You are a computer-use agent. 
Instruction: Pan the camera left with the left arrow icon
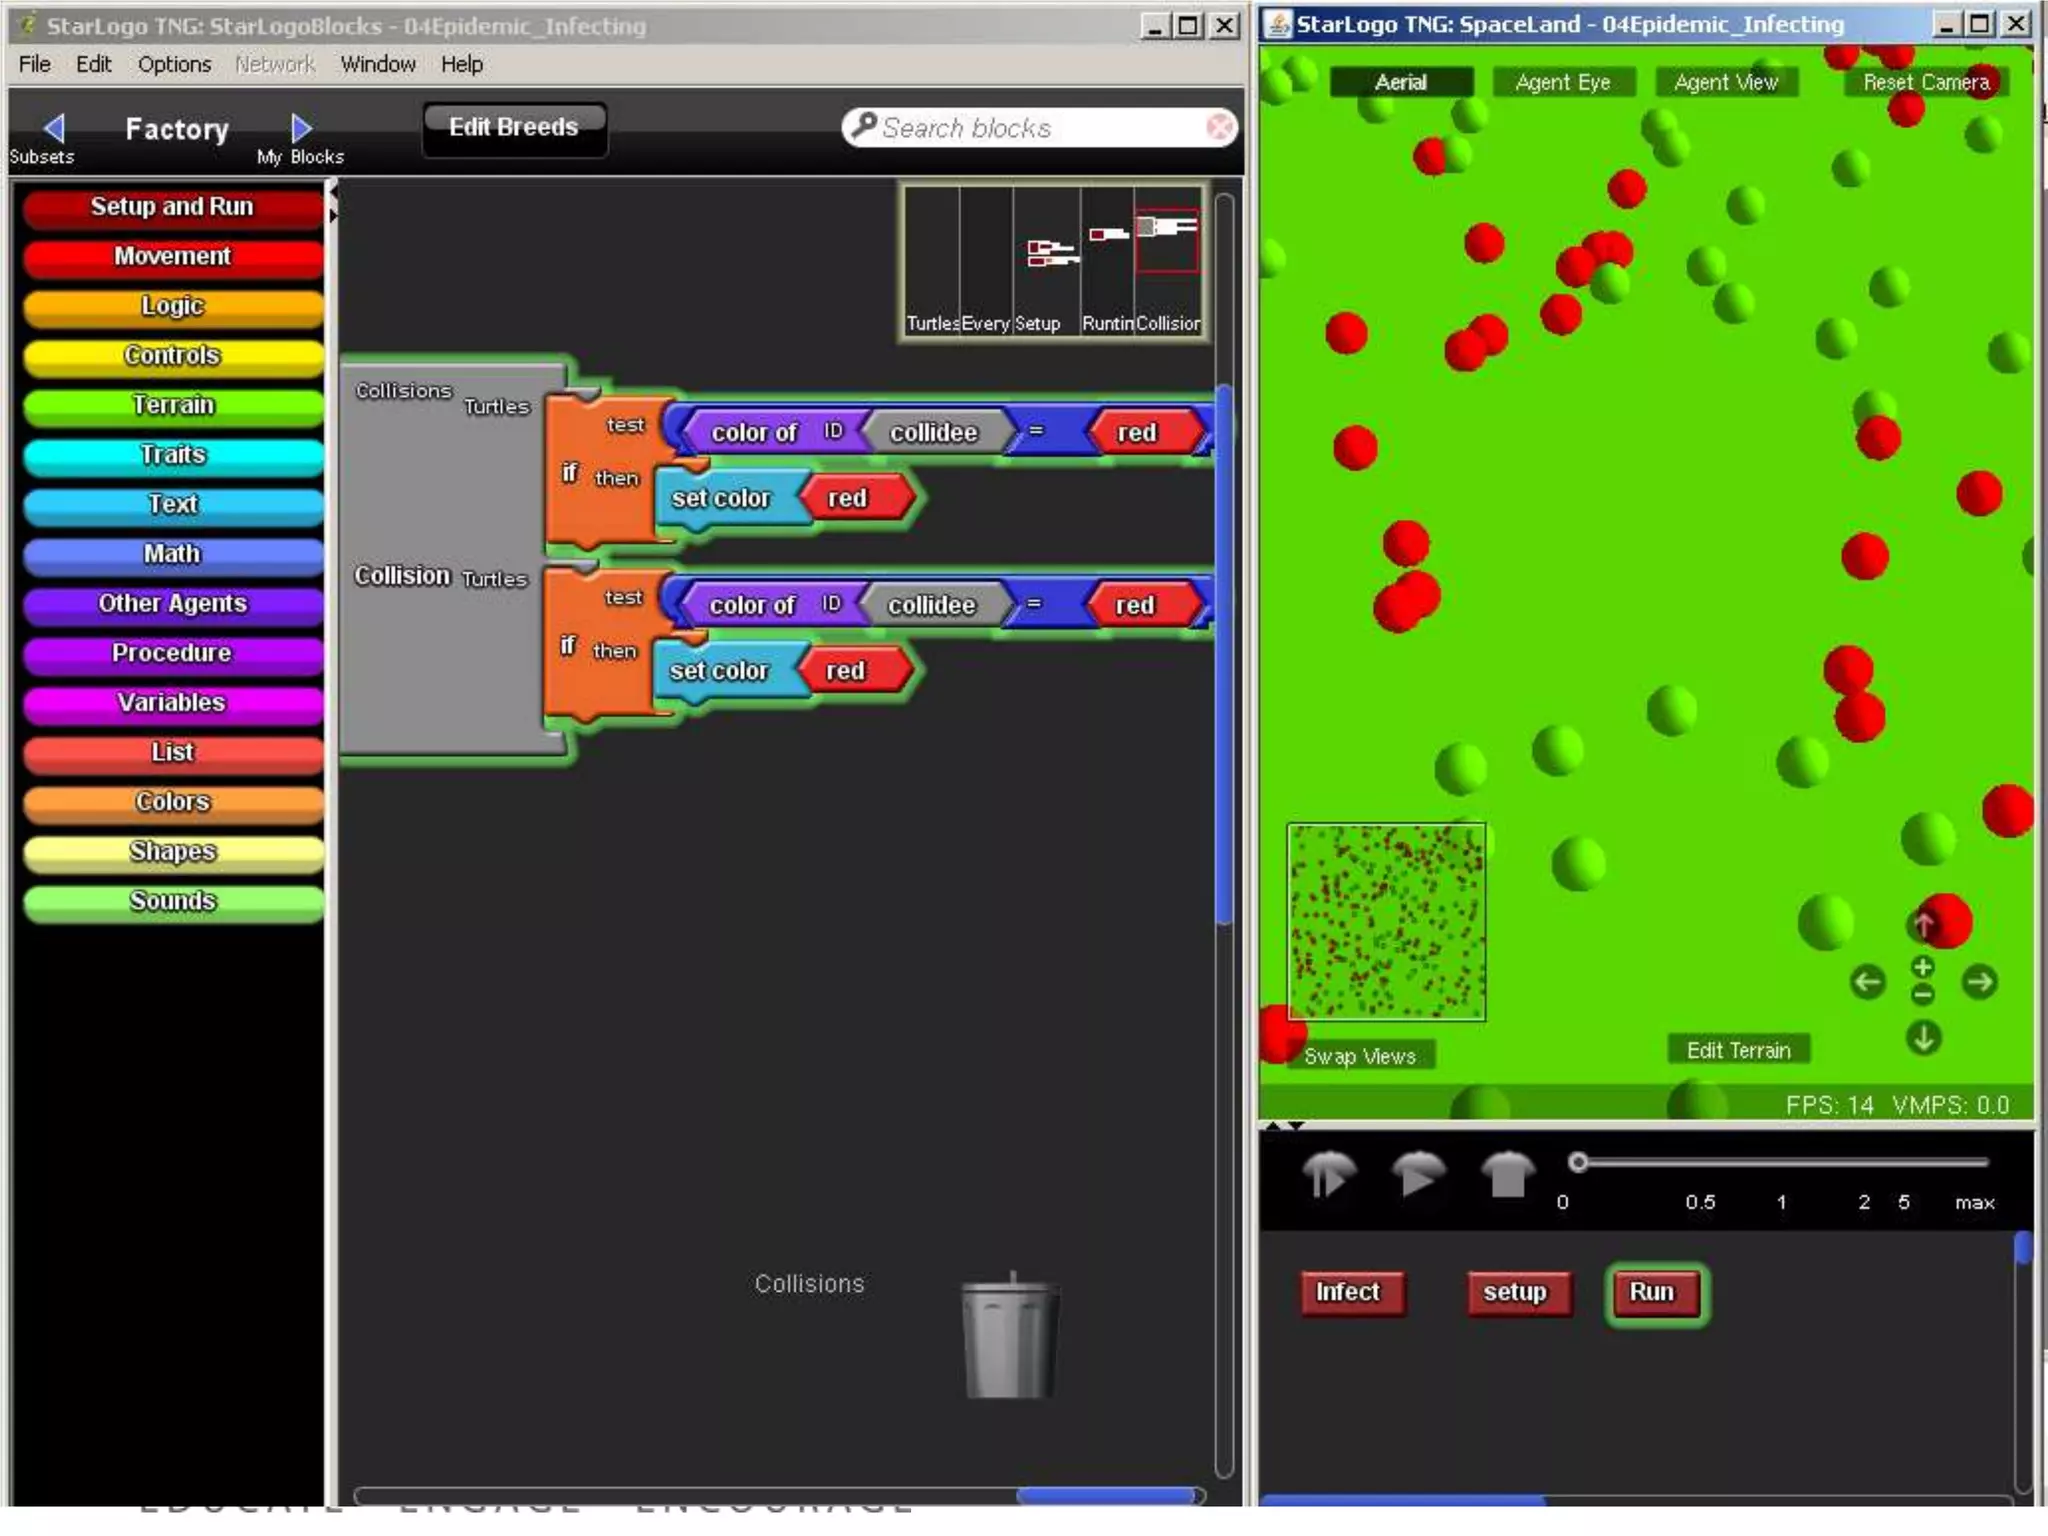pos(1867,982)
